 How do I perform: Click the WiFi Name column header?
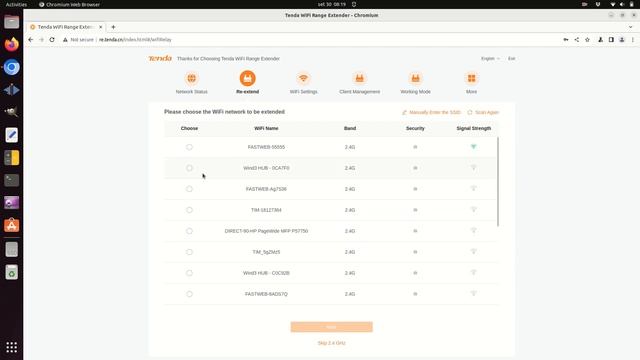[x=266, y=128]
